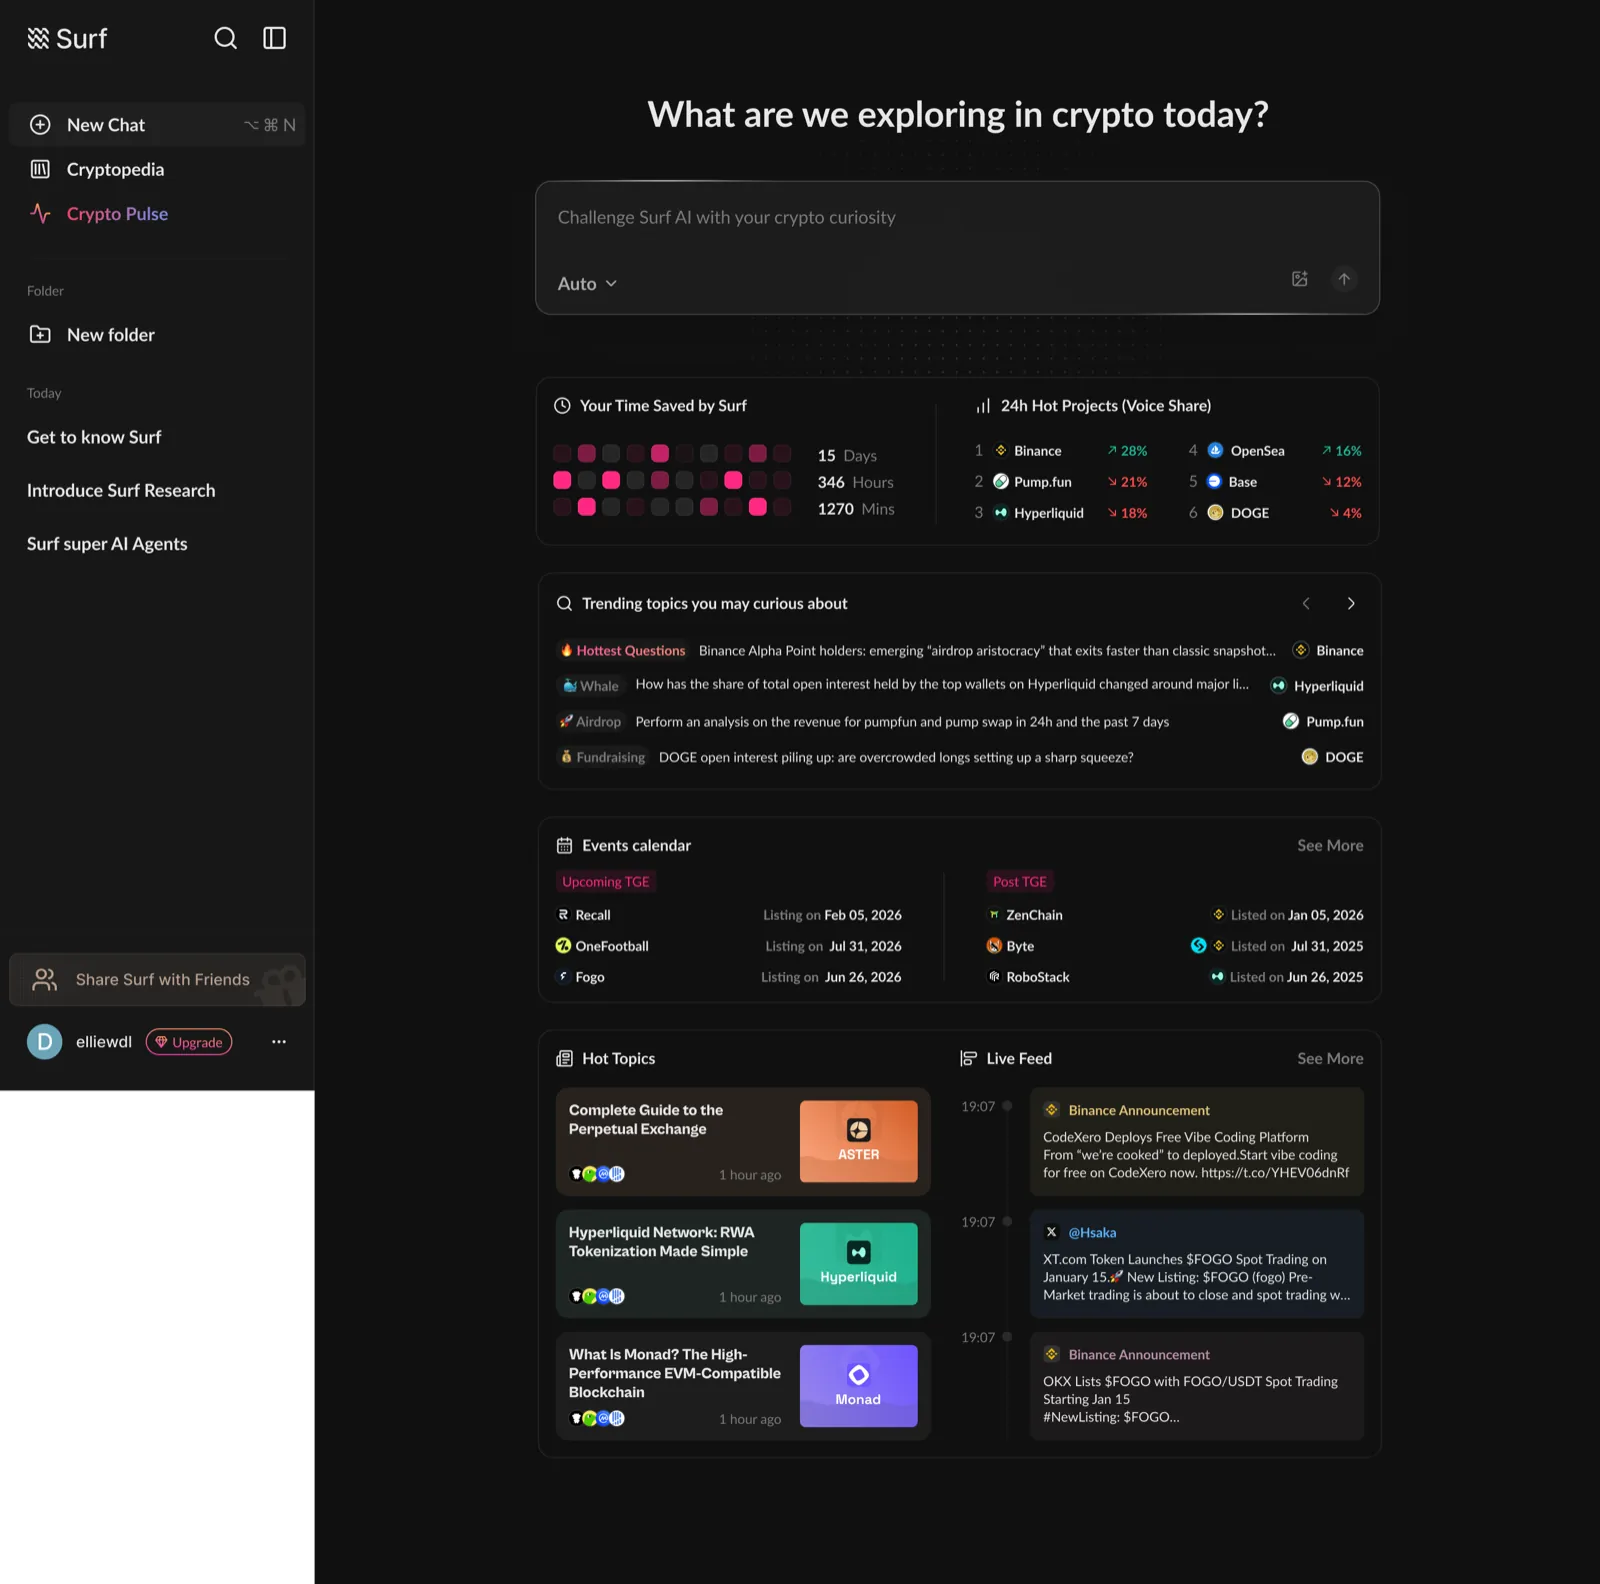Open OKX Lists $FOGO feed item

(x=1197, y=1386)
